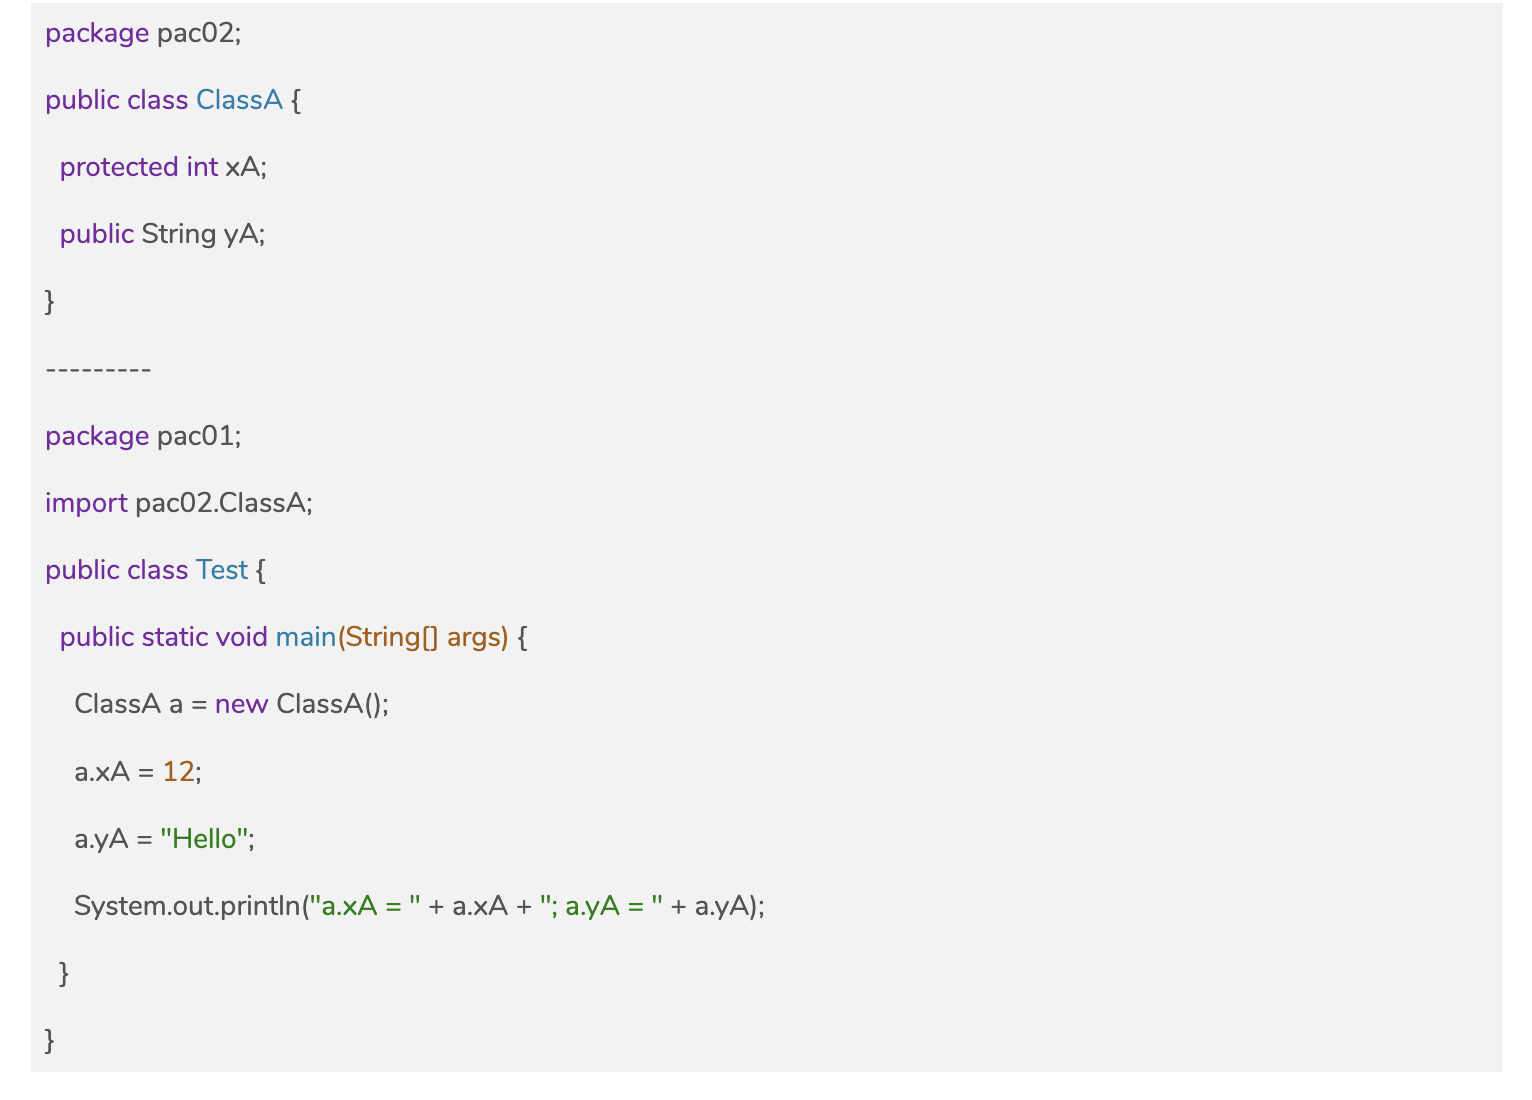Screen dimensions: 1532x1100
Task: Click "System.out.println" call
Action: pos(187,906)
